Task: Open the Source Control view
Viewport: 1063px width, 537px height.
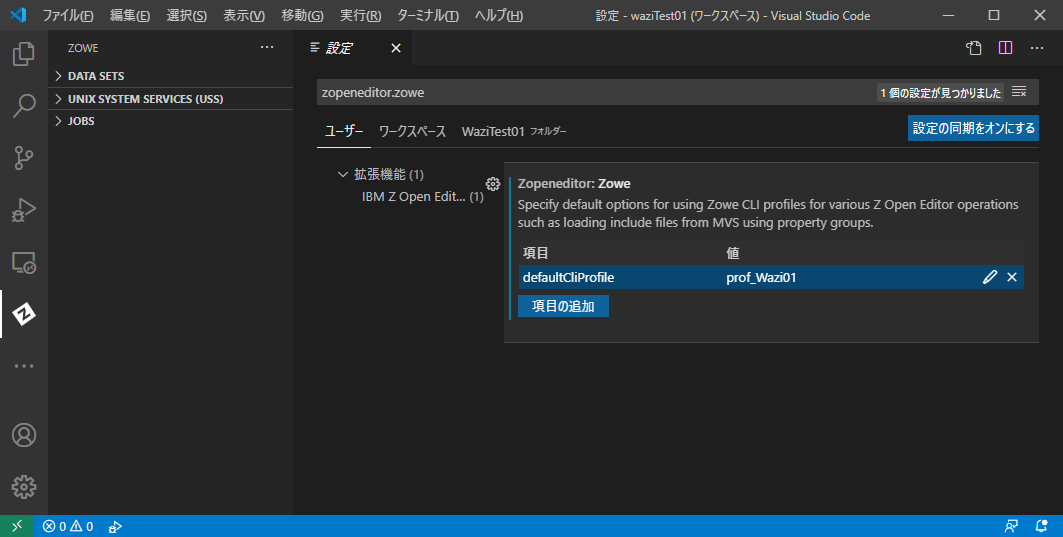Action: click(24, 158)
